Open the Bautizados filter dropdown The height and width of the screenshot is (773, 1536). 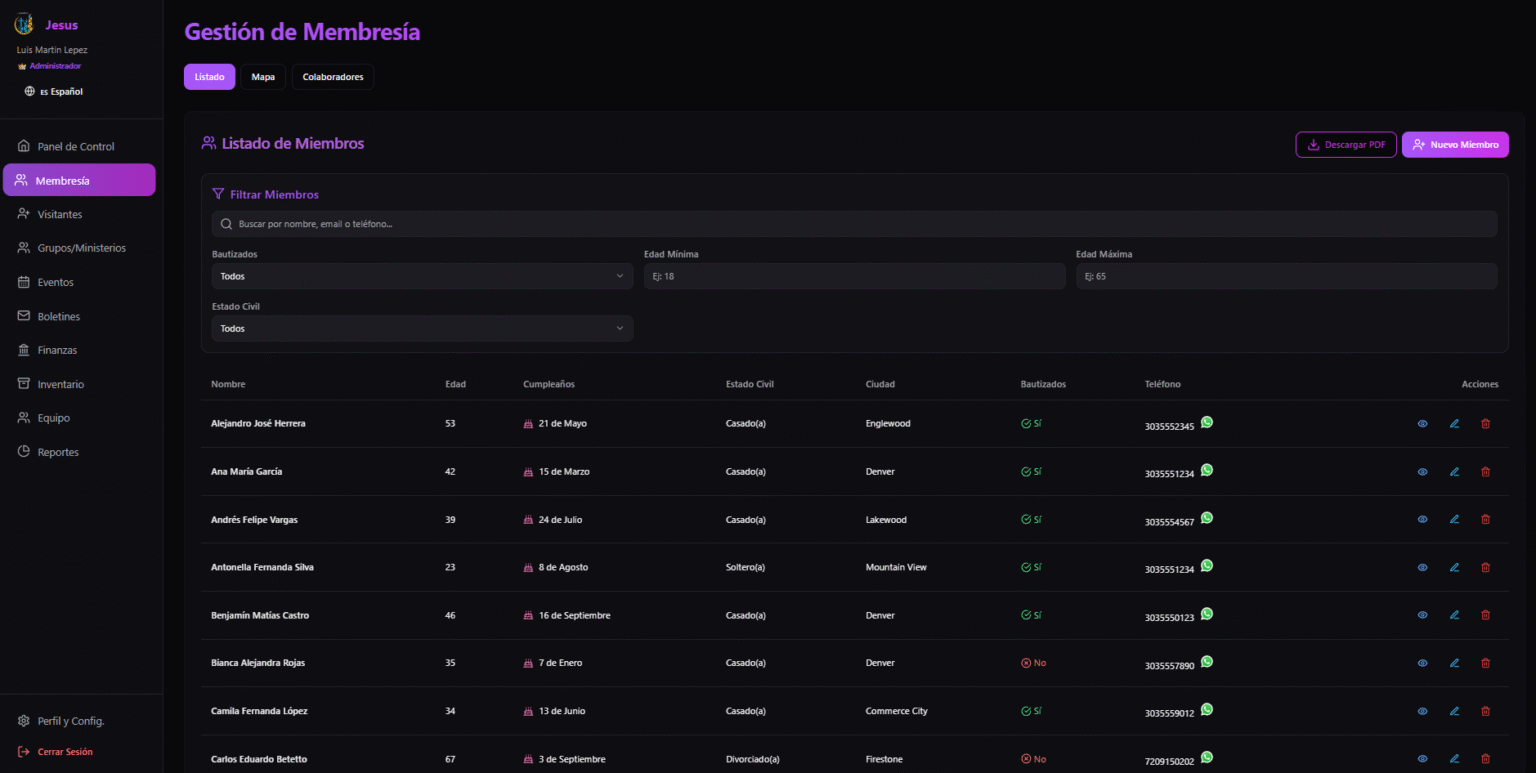click(x=422, y=276)
